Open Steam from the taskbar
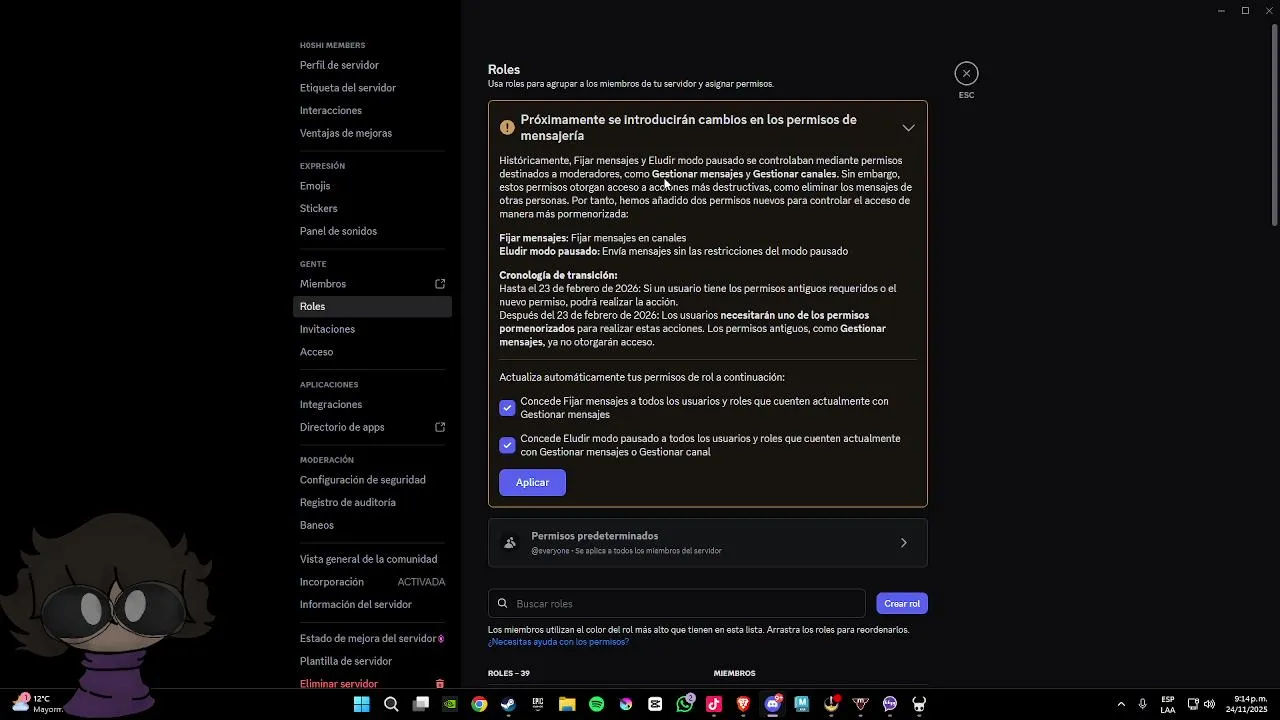This screenshot has width=1280, height=720. click(509, 704)
